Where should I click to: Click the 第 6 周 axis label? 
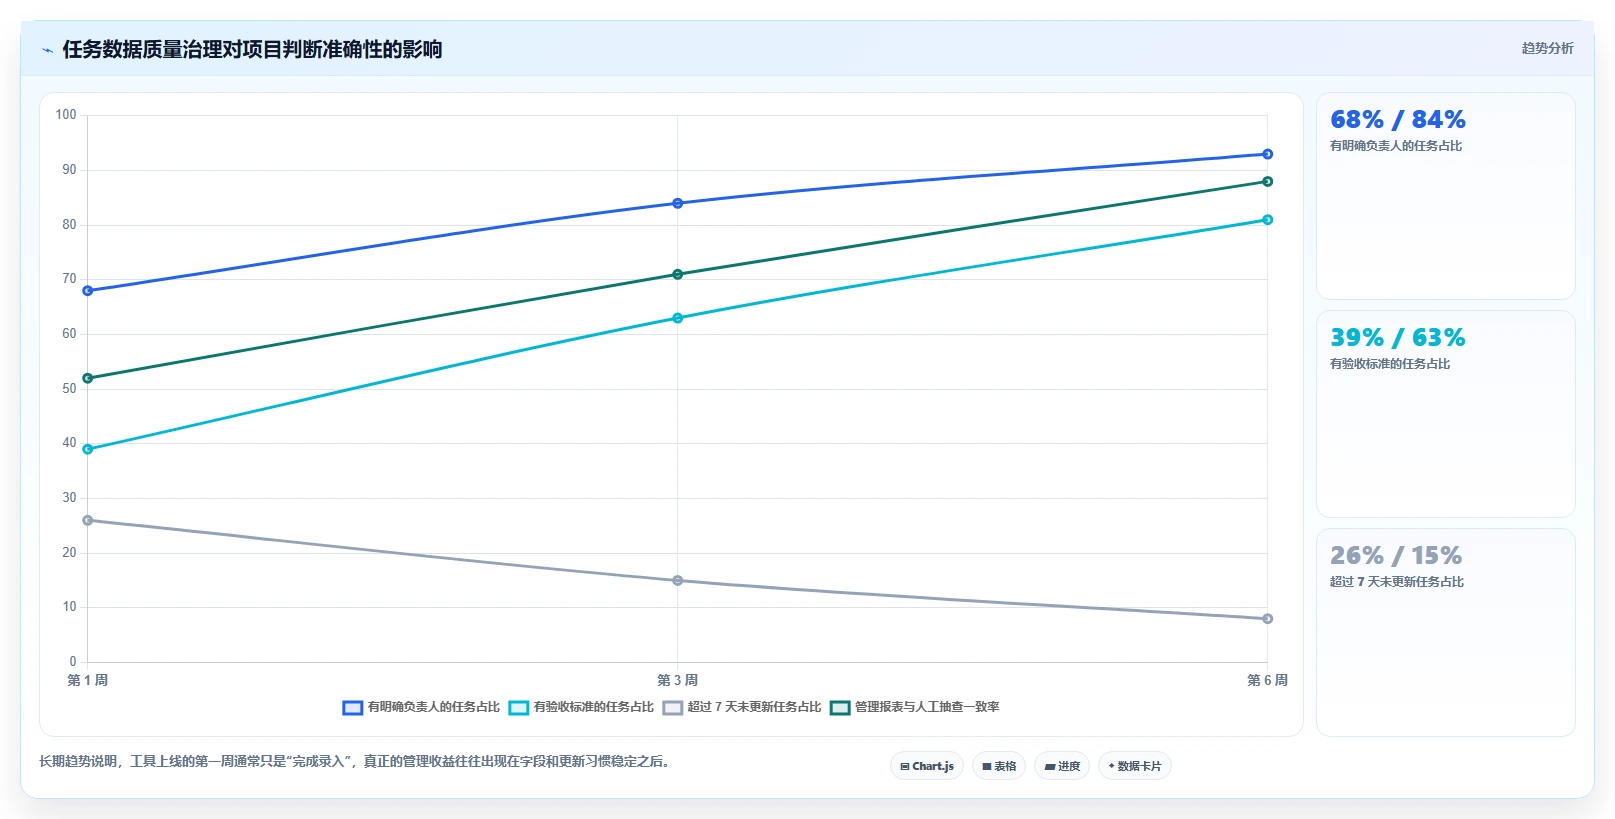pyautogui.click(x=1267, y=680)
